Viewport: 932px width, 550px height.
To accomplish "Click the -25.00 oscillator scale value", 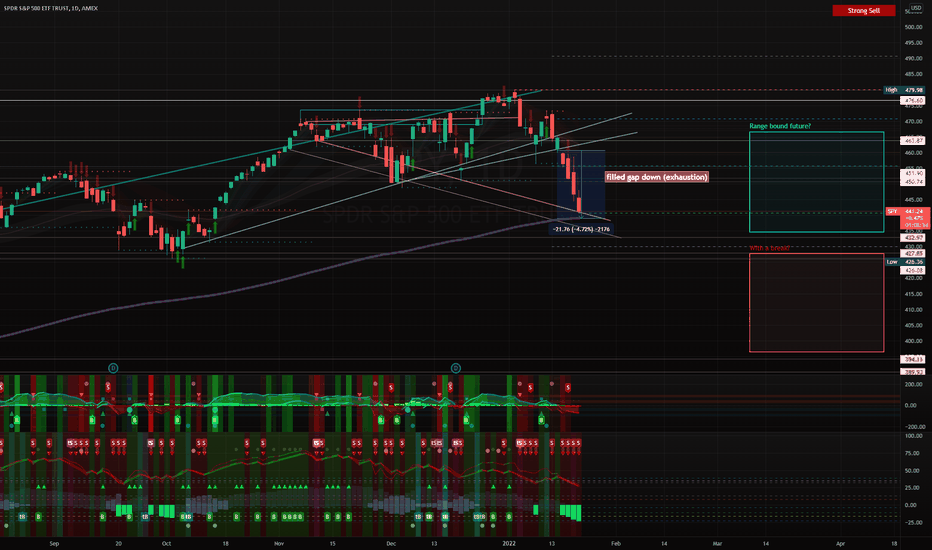I will (x=914, y=523).
